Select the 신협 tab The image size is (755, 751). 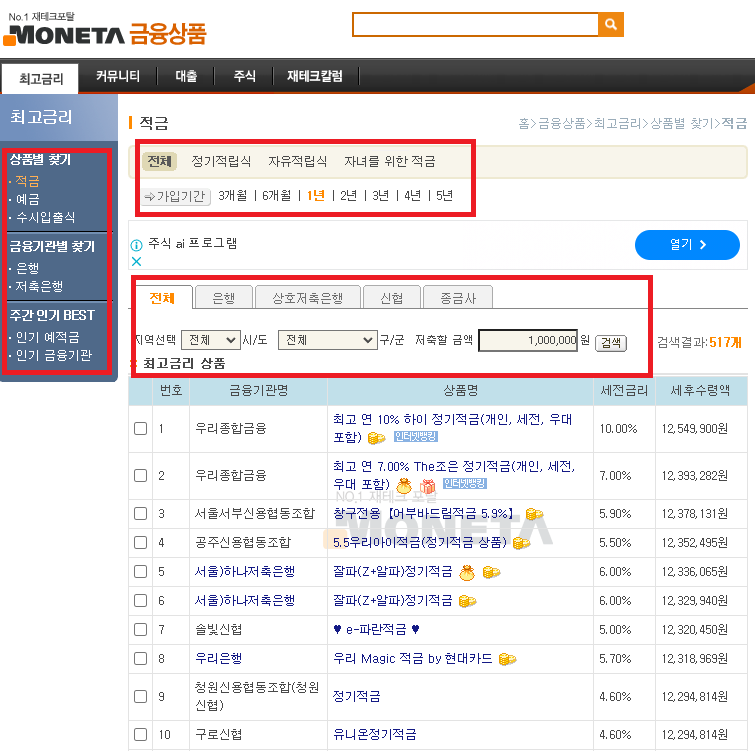pyautogui.click(x=391, y=298)
